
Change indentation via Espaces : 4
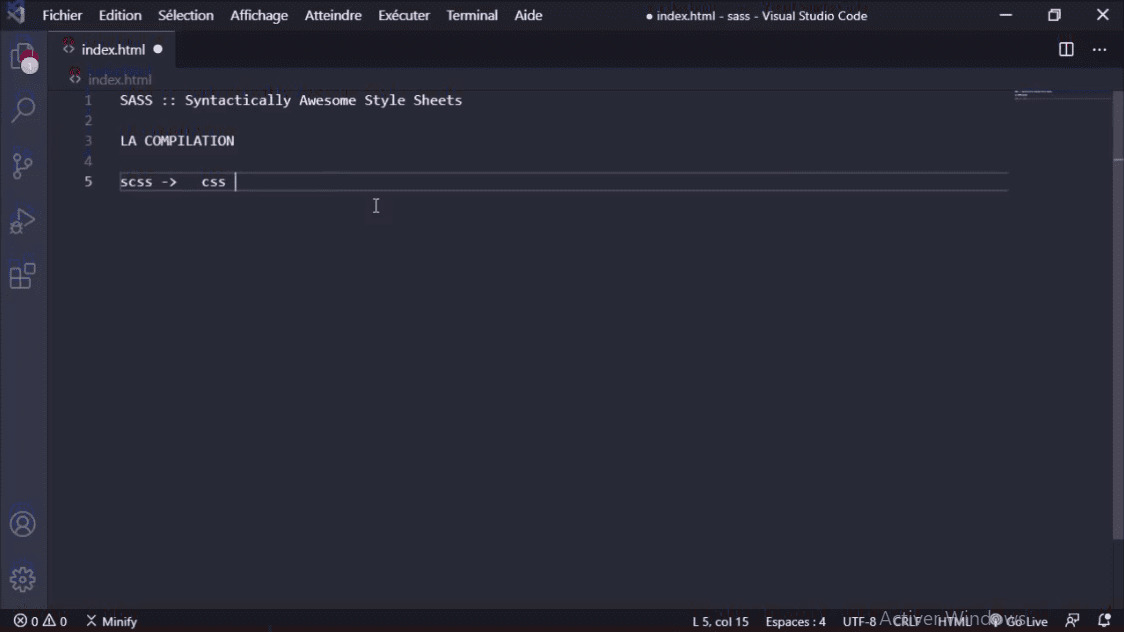point(795,621)
